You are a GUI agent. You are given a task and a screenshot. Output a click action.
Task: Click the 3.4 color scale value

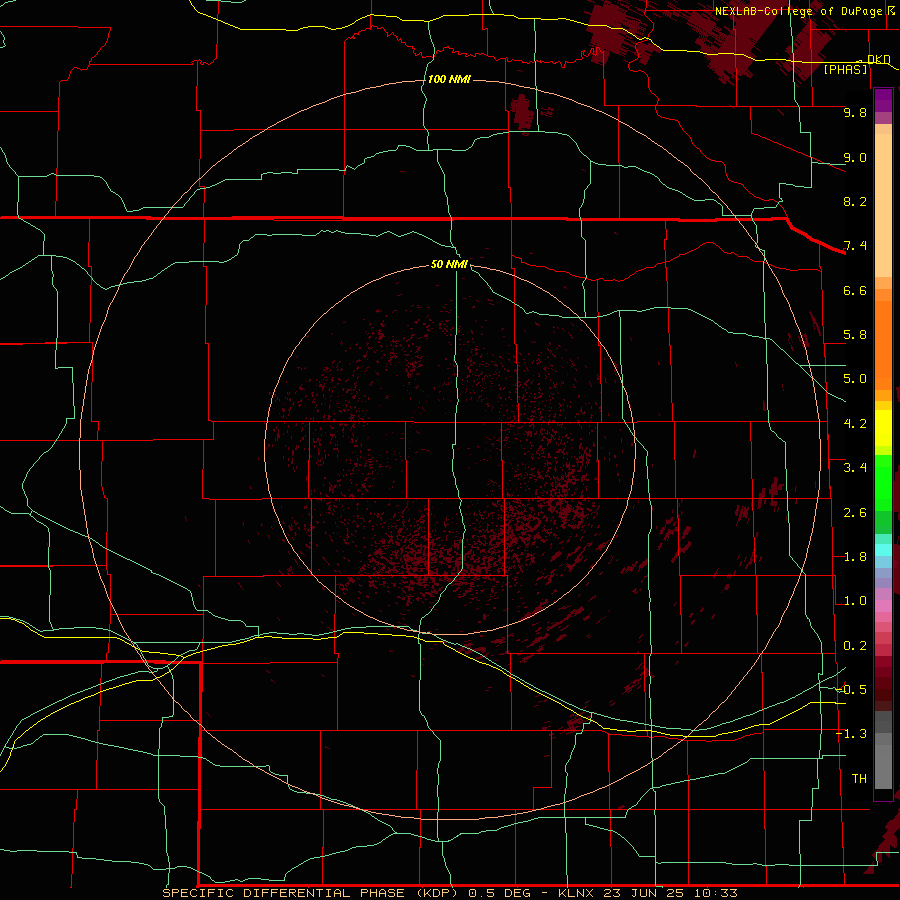pos(855,468)
